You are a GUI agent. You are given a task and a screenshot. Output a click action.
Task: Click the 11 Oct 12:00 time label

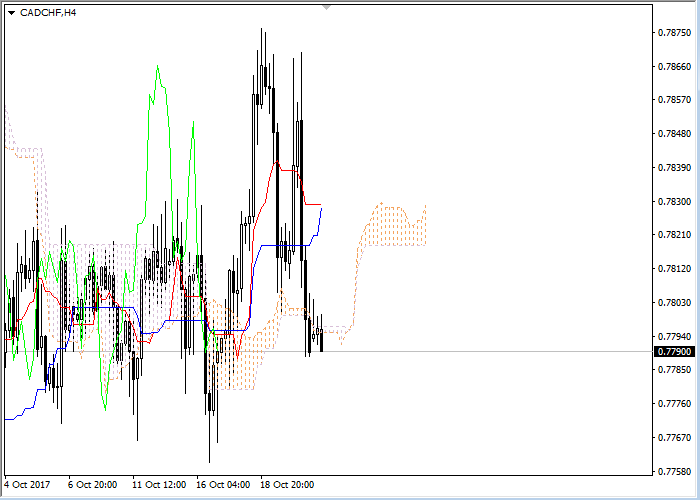click(159, 485)
